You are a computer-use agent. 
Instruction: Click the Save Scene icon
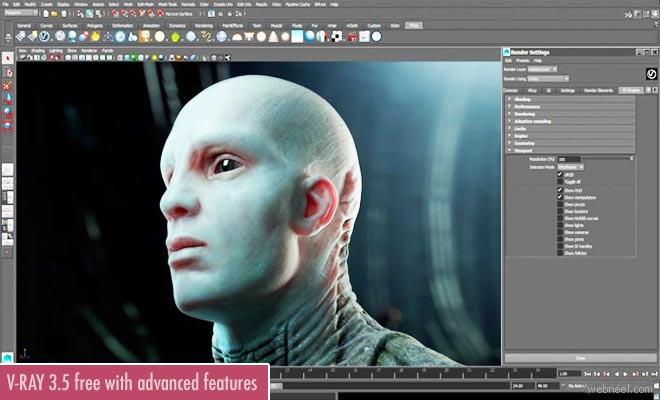click(64, 13)
